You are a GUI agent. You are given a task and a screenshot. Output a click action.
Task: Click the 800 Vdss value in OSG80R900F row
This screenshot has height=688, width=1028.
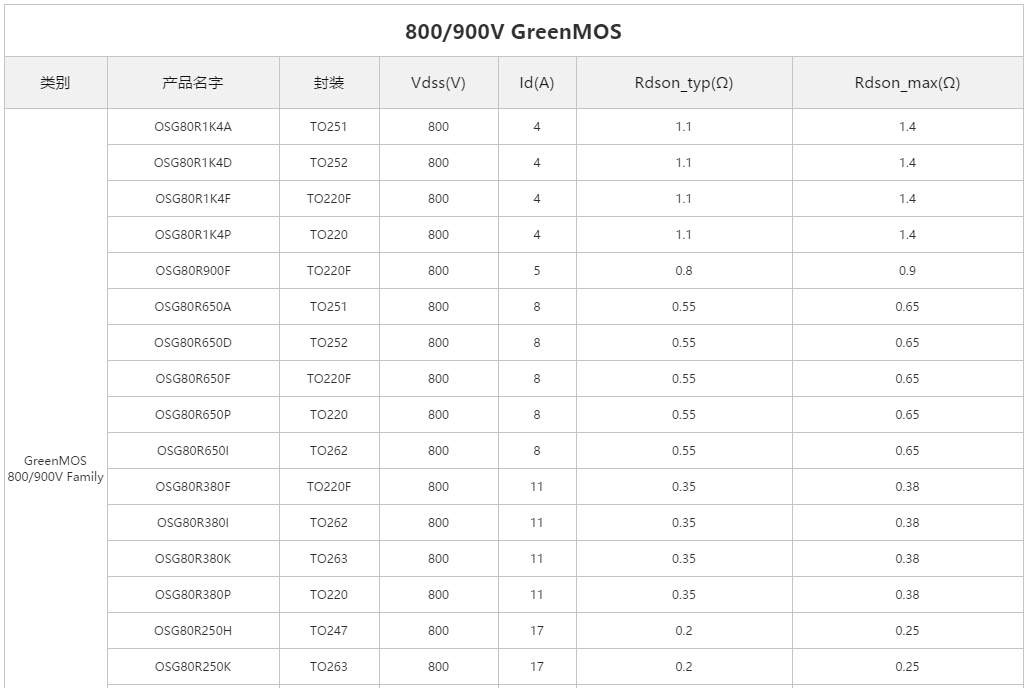(439, 271)
